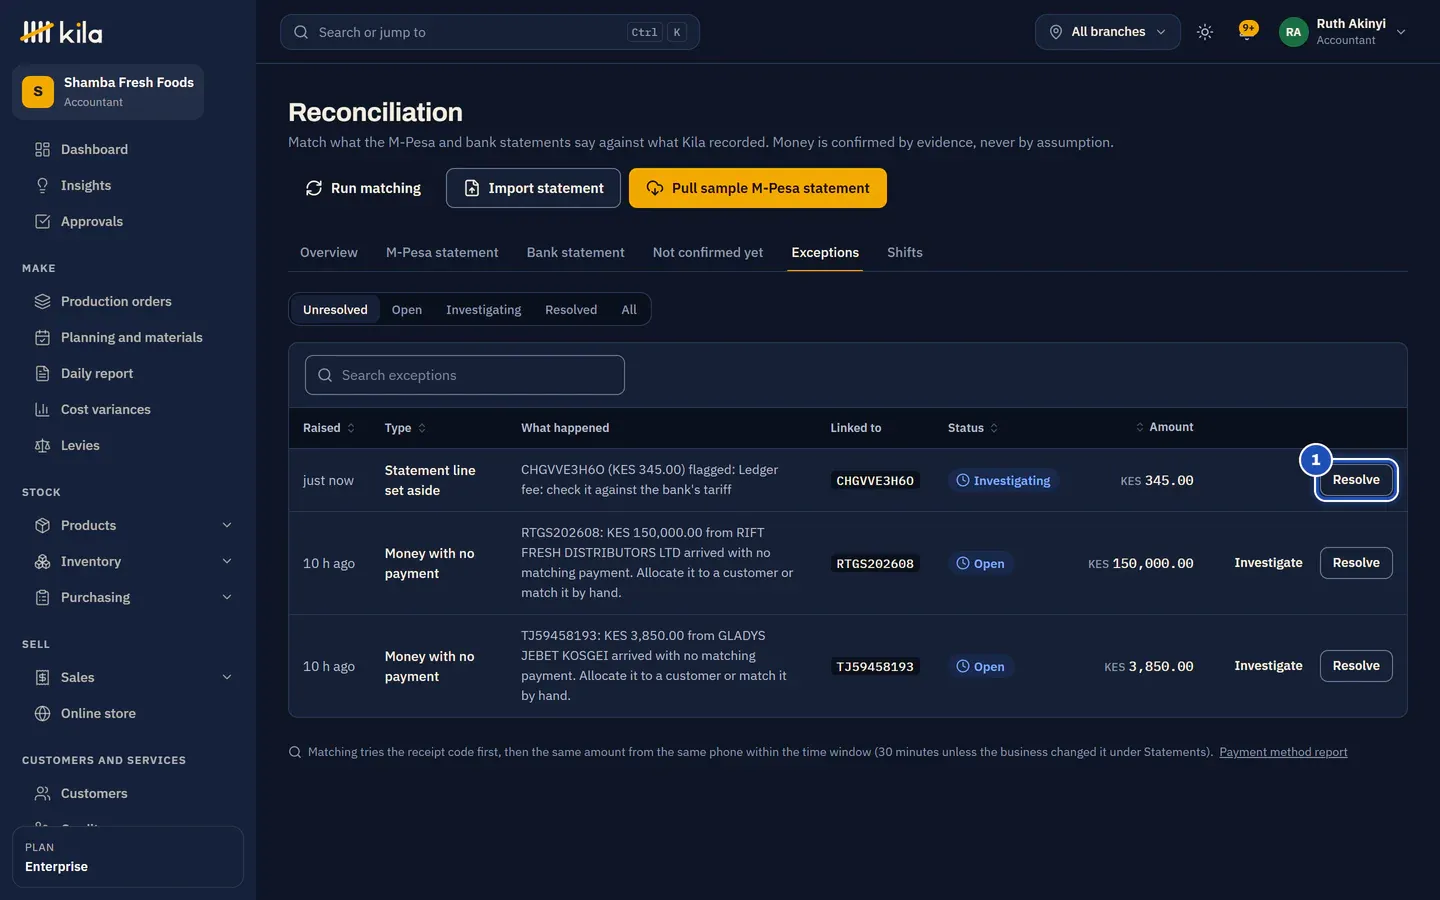Click the Online store globe icon
The height and width of the screenshot is (900, 1440).
[x=42, y=714]
